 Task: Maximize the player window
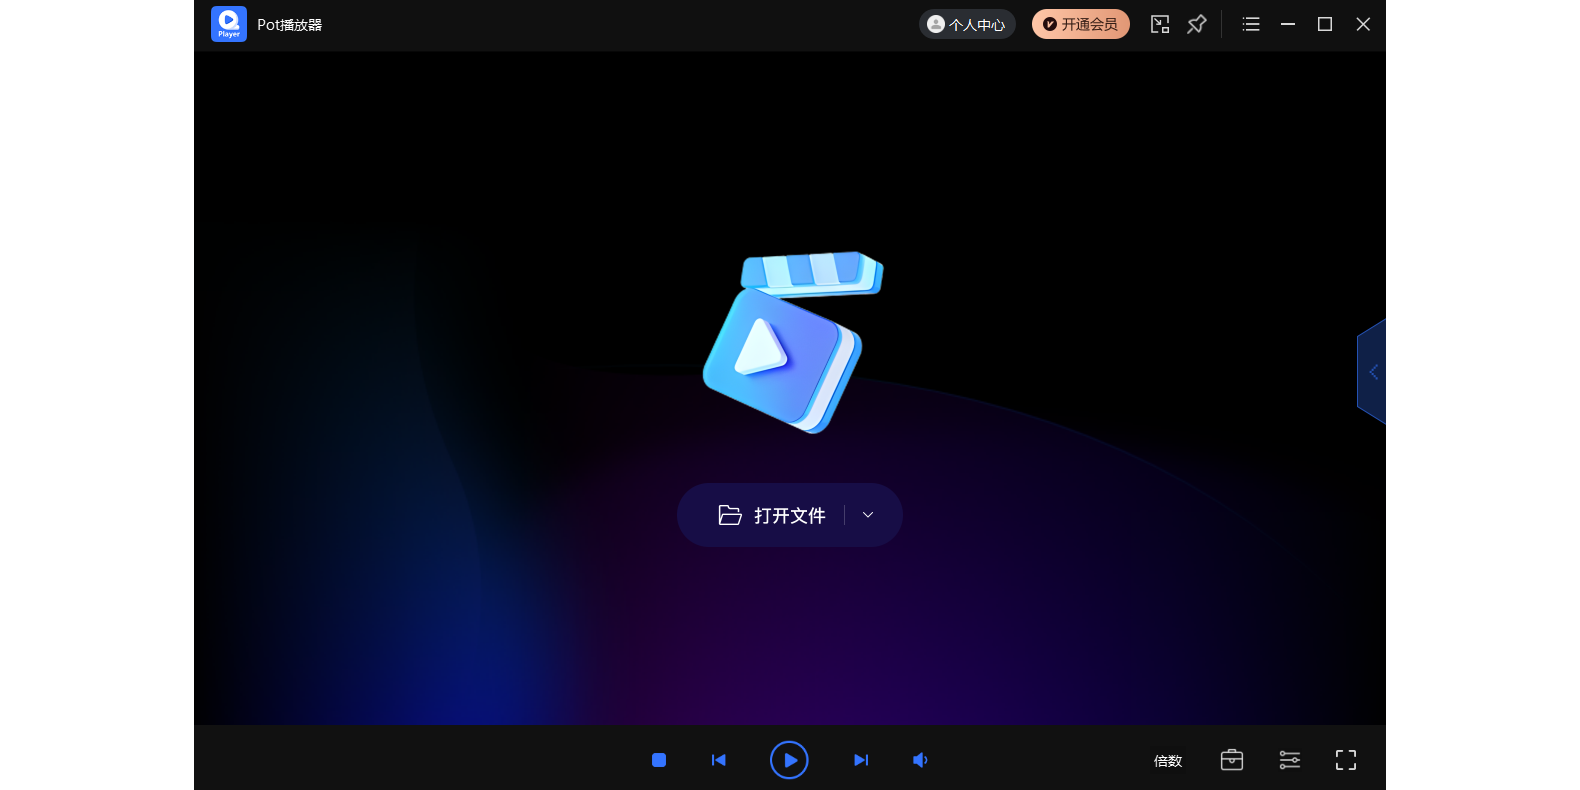coord(1325,24)
